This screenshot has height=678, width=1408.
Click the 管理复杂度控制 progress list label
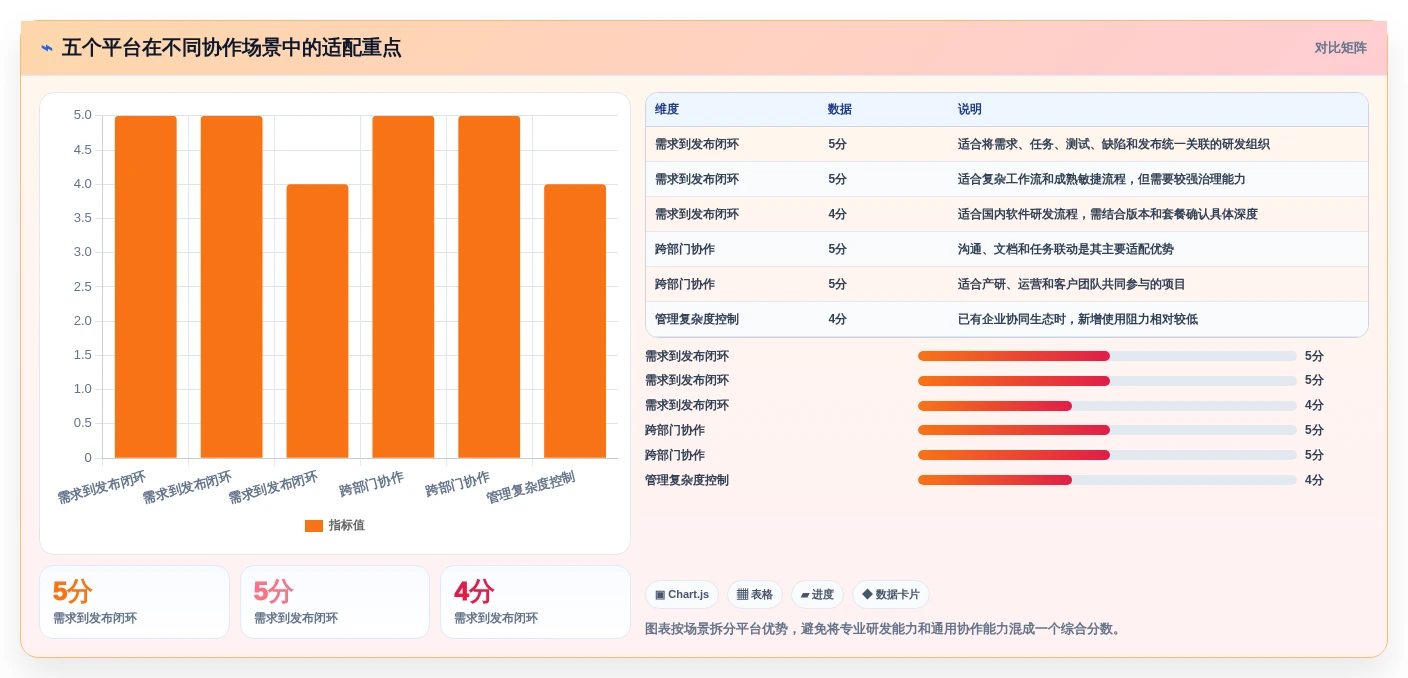pyautogui.click(x=687, y=480)
